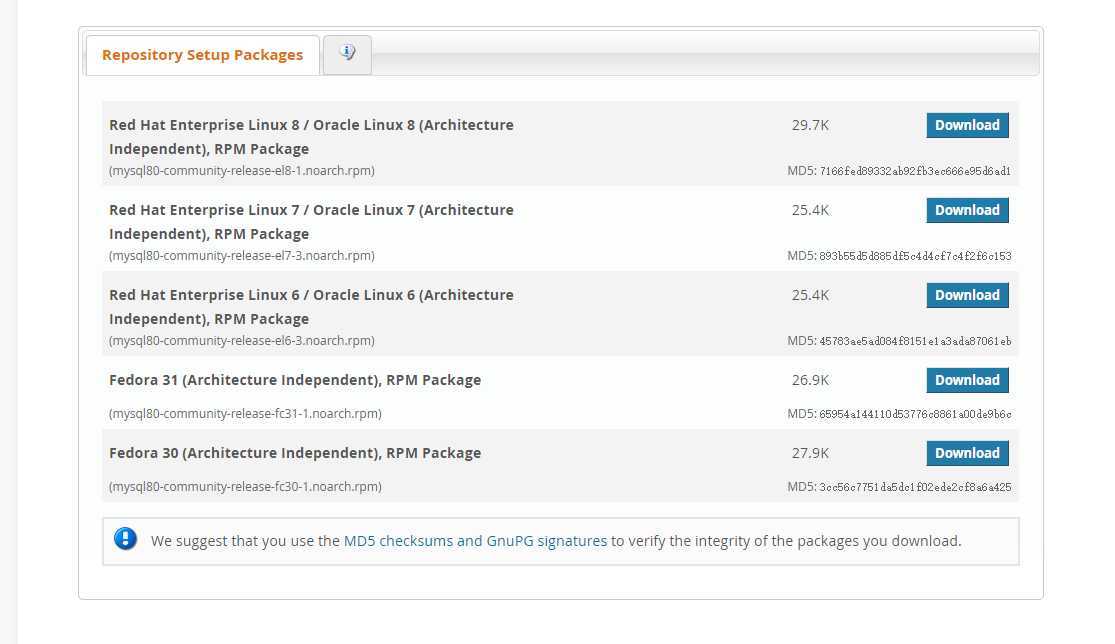The width and height of the screenshot is (1115, 644).
Task: Open the Repository Setup Packages tab
Action: (202, 55)
